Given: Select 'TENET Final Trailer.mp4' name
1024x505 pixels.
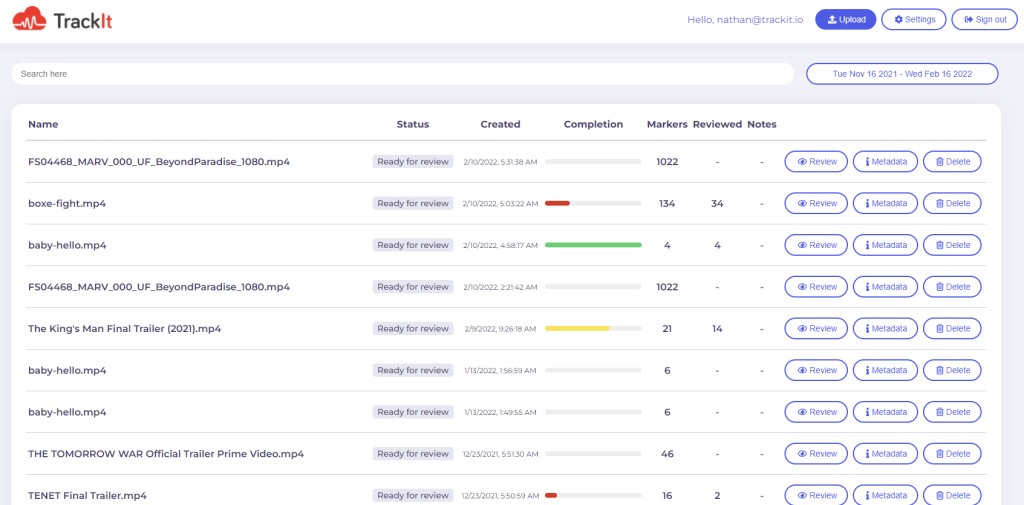Looking at the screenshot, I should point(88,495).
